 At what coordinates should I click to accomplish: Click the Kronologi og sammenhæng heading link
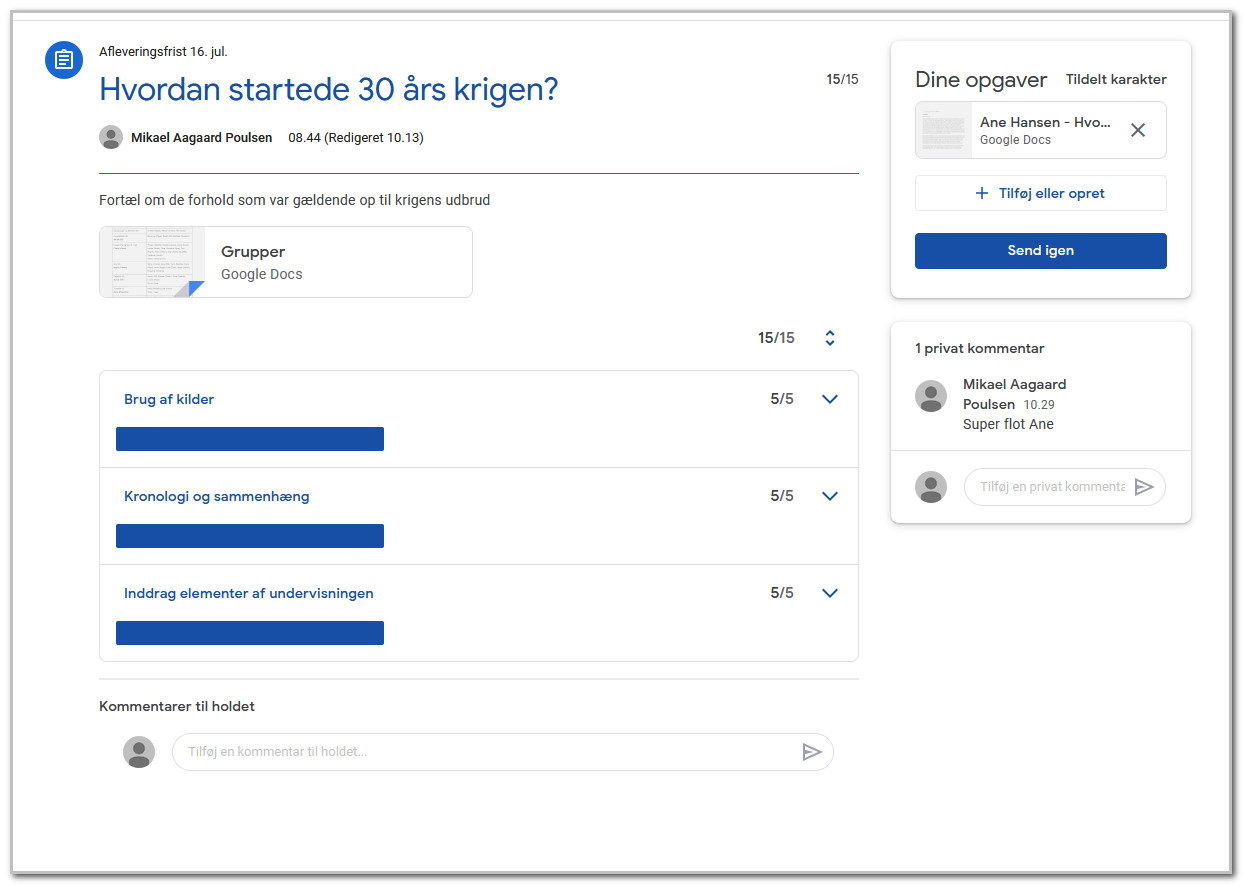pos(217,496)
